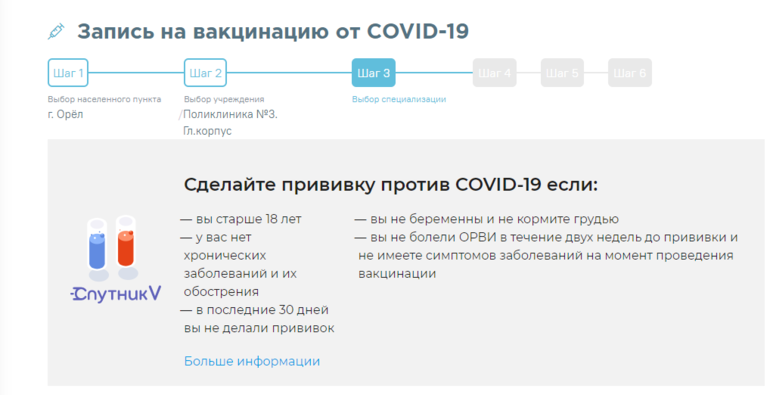Image resolution: width=770 pixels, height=395 pixels.
Task: Return to Шаг 2 step
Action: click(x=205, y=73)
